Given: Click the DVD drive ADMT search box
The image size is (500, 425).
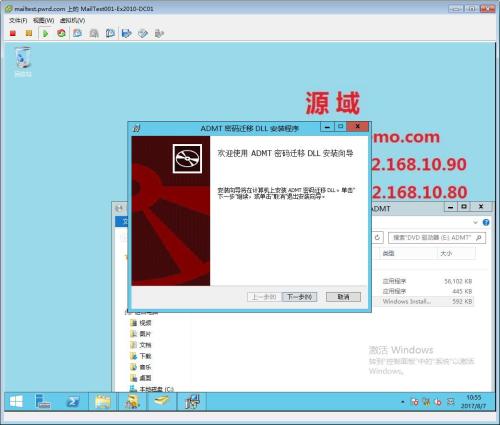Looking at the screenshot, I should [437, 237].
